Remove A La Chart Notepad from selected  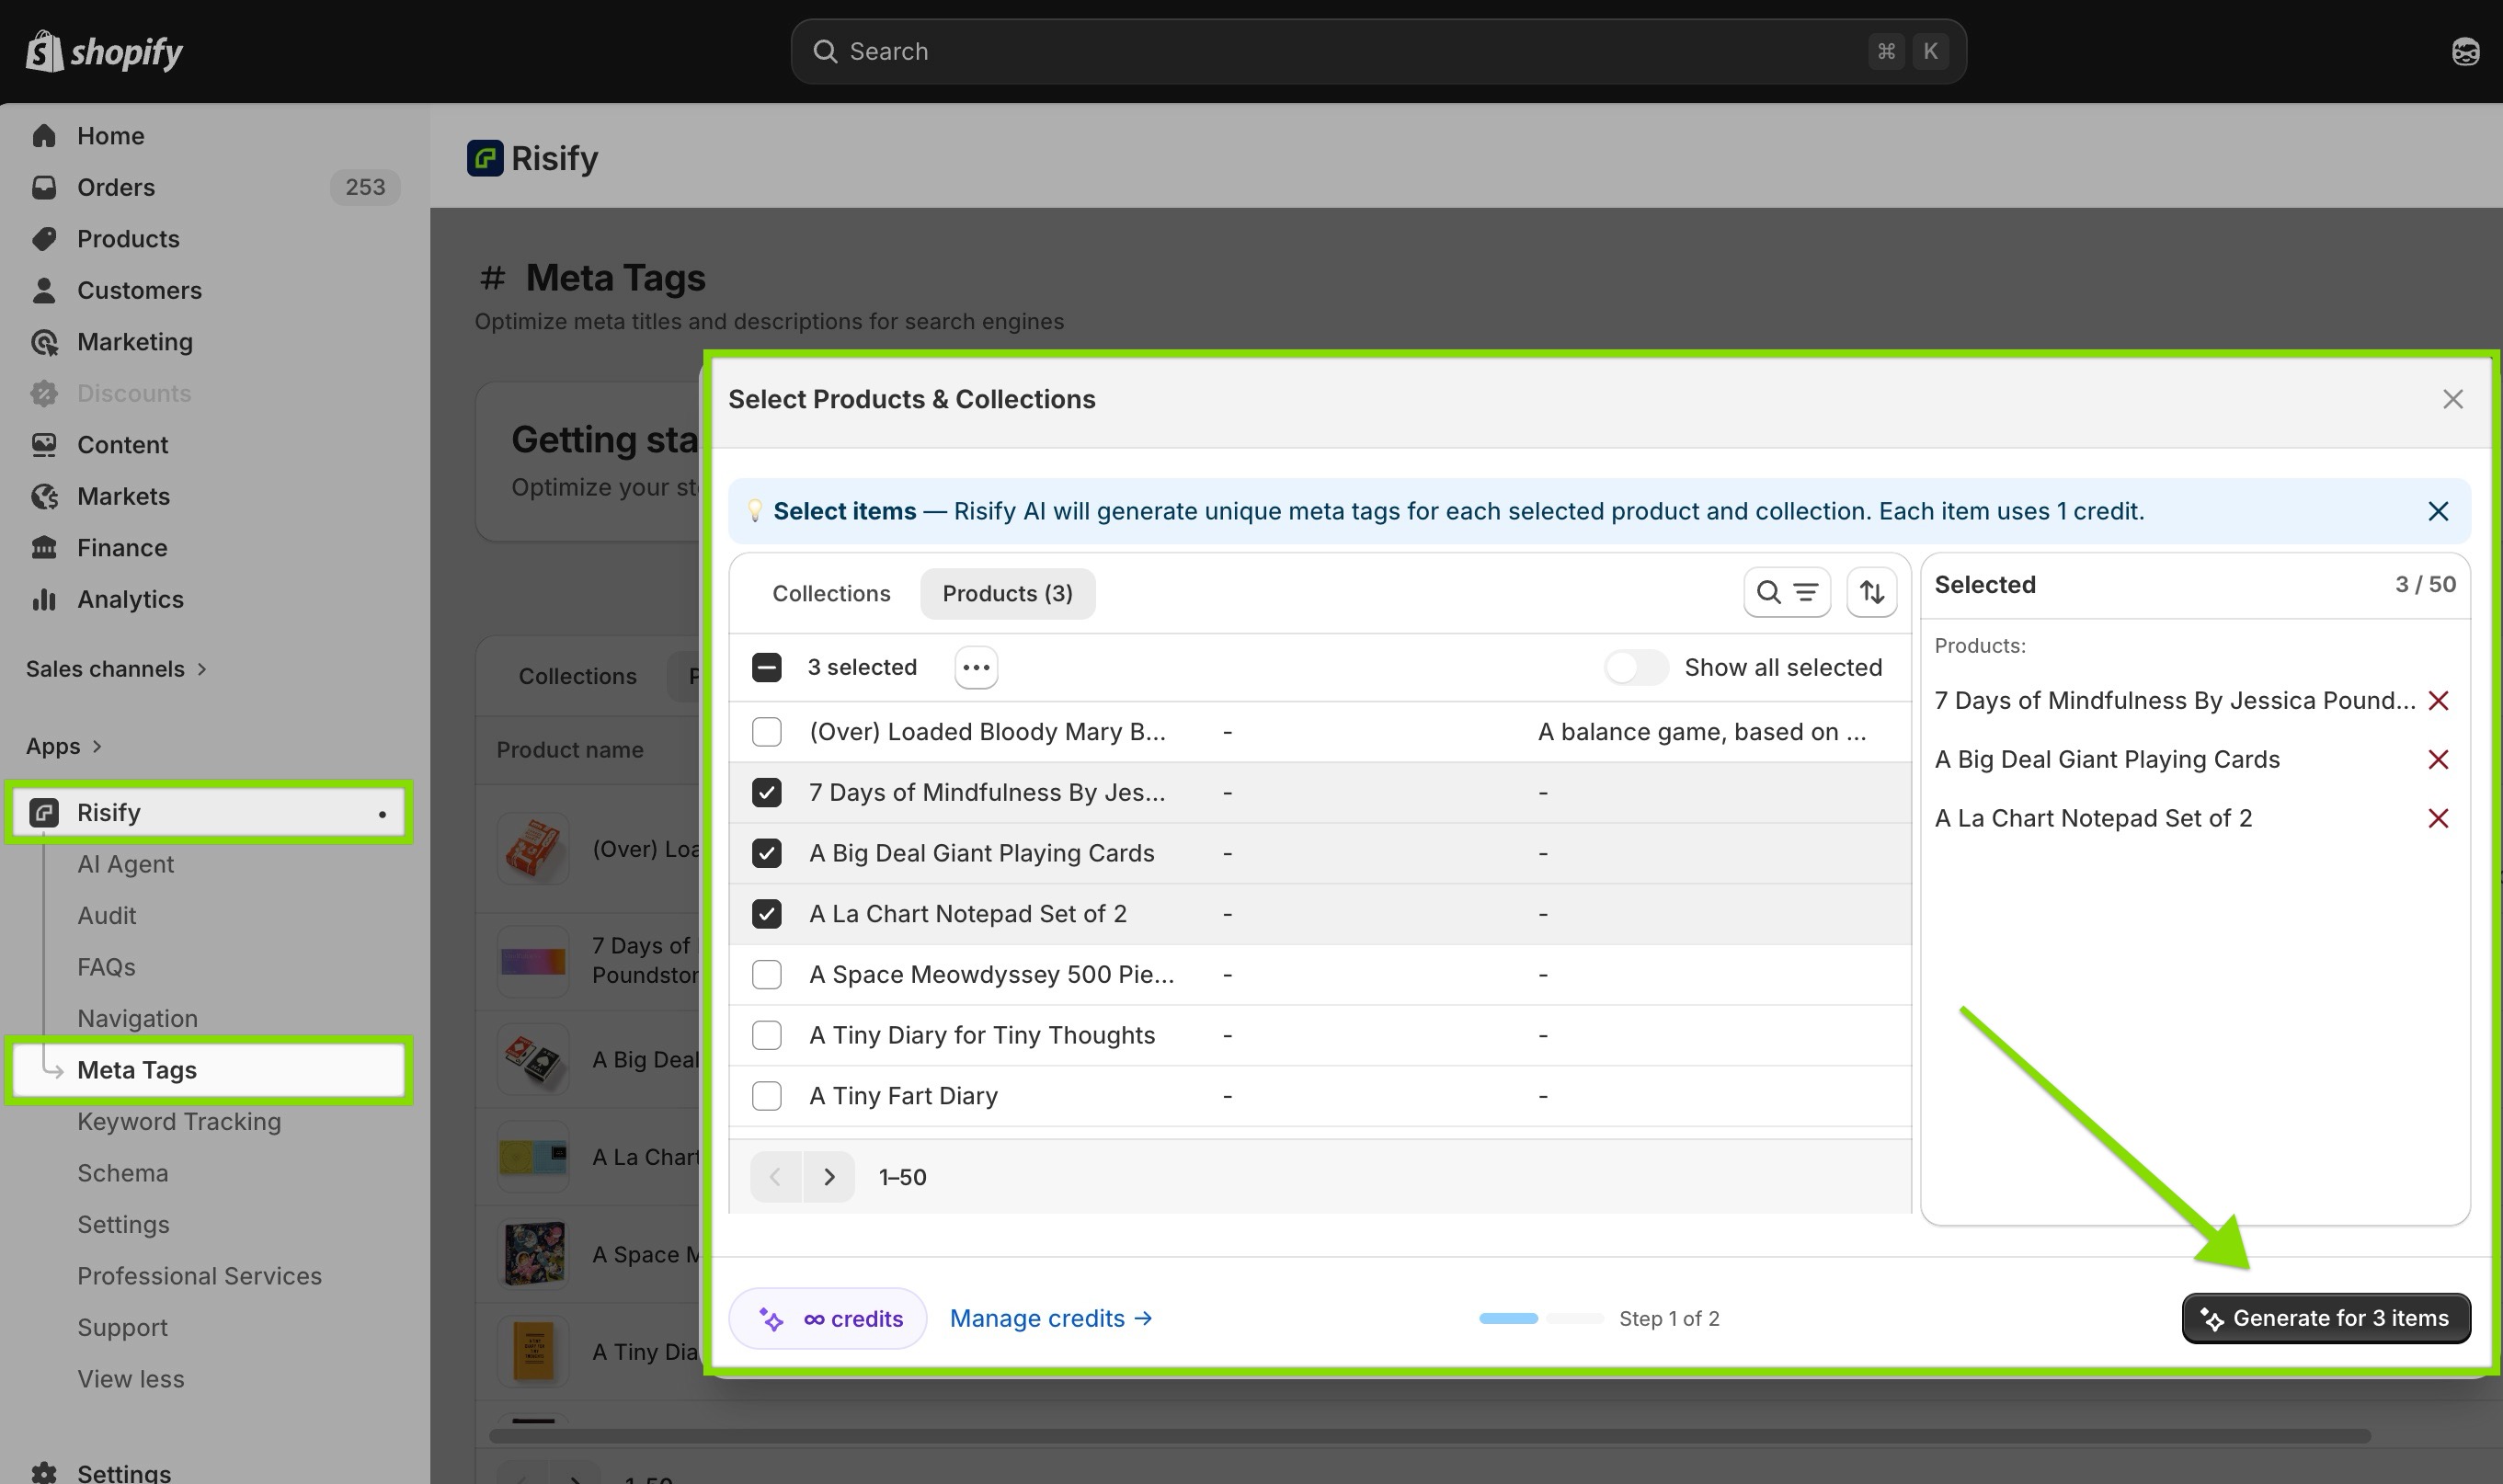2438,819
